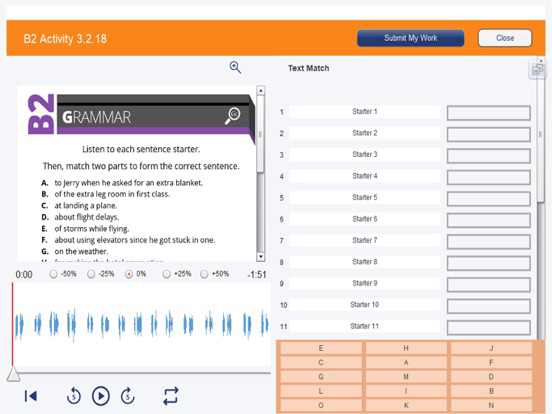Click the answer box for Starter 7
This screenshot has height=414, width=552.
[489, 242]
